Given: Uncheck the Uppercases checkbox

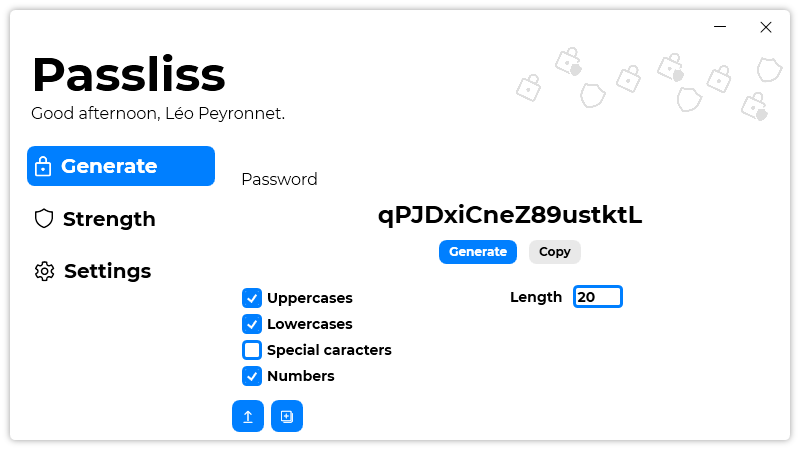Looking at the screenshot, I should pos(252,298).
